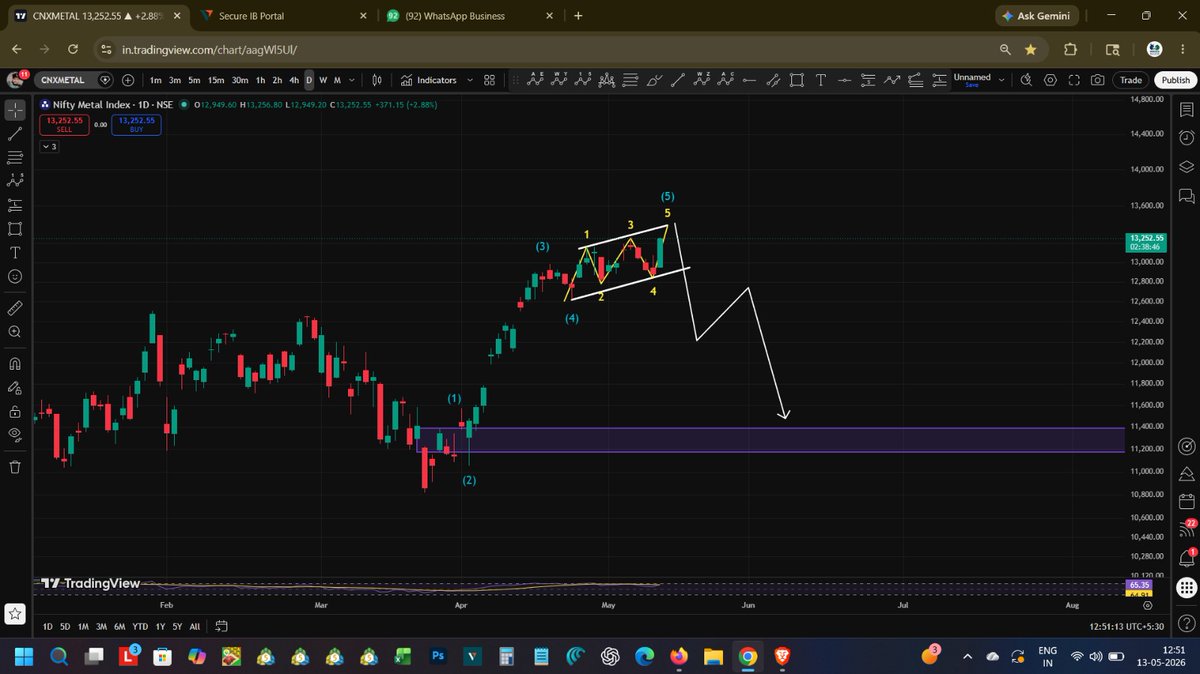Select the geometric shapes tool in sidebar
The width and height of the screenshot is (1200, 674).
pos(15,229)
